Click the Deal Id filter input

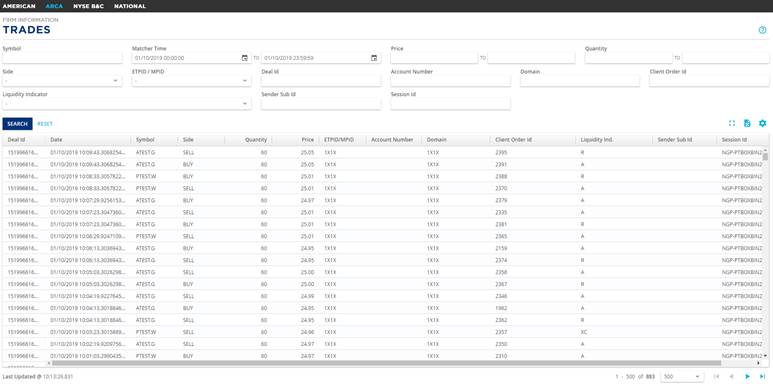pos(321,81)
